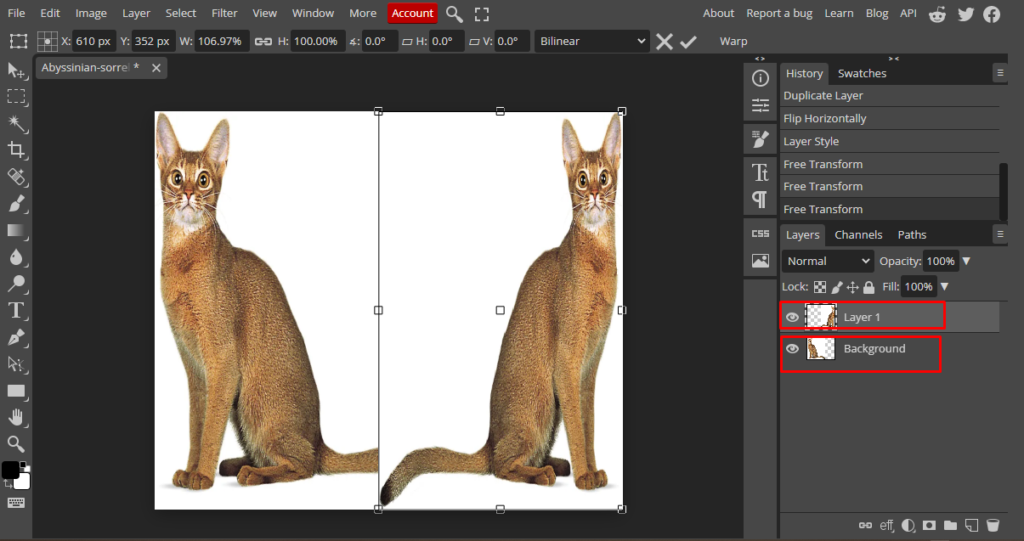Screen dimensions: 1024x541
Task: Open the Reddit link icon
Action: [x=937, y=14]
